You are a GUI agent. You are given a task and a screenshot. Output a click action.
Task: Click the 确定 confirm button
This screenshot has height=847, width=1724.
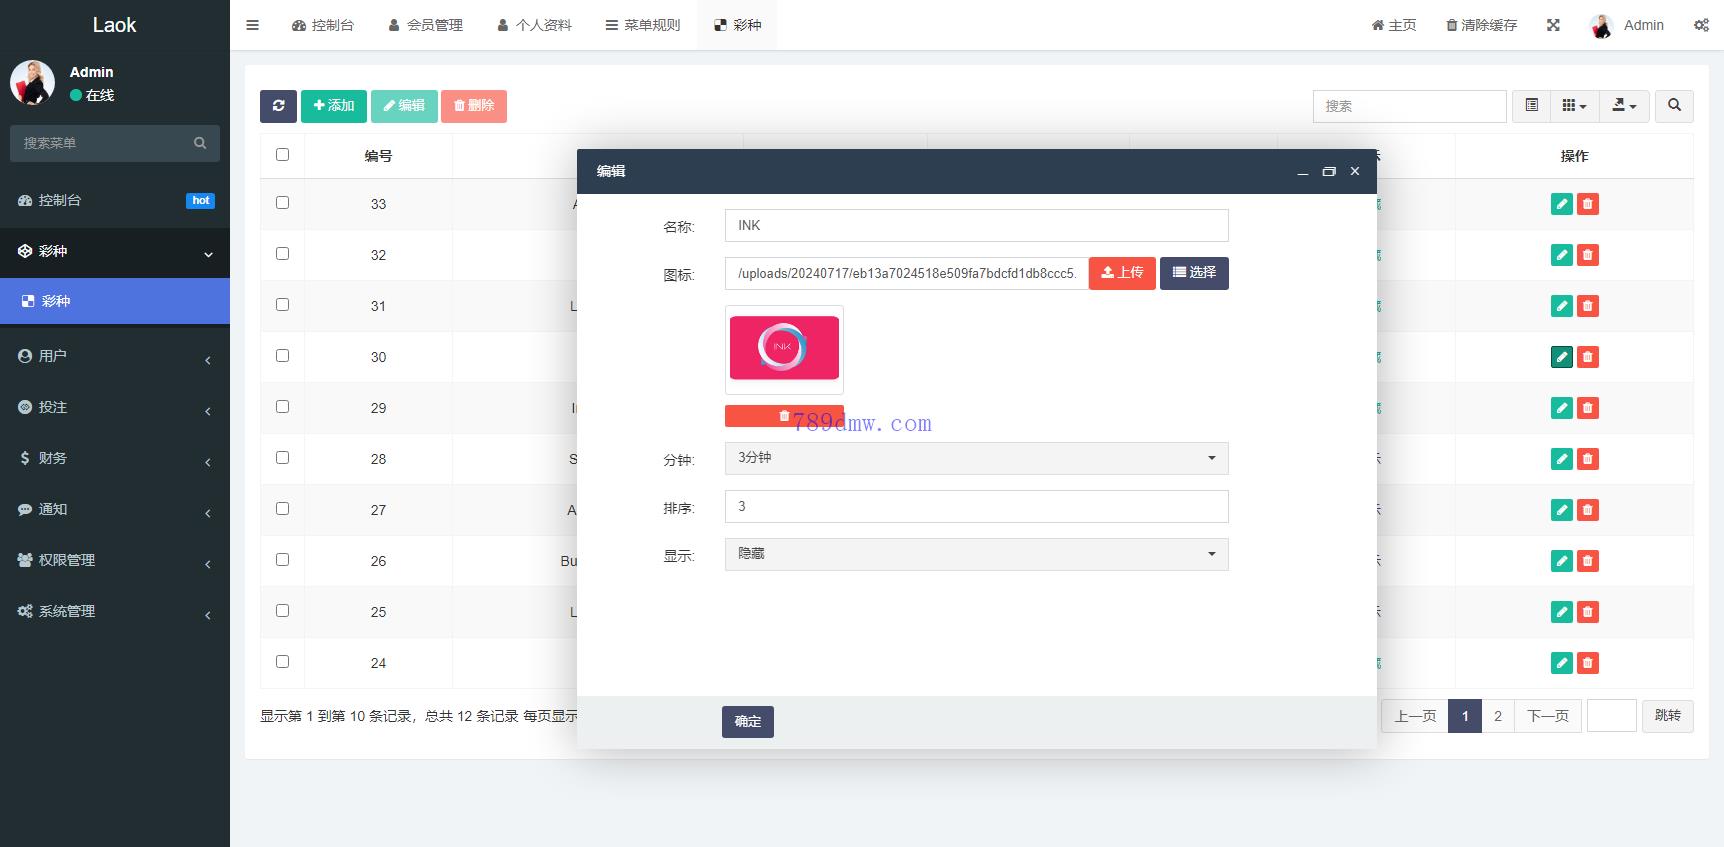pyautogui.click(x=747, y=721)
